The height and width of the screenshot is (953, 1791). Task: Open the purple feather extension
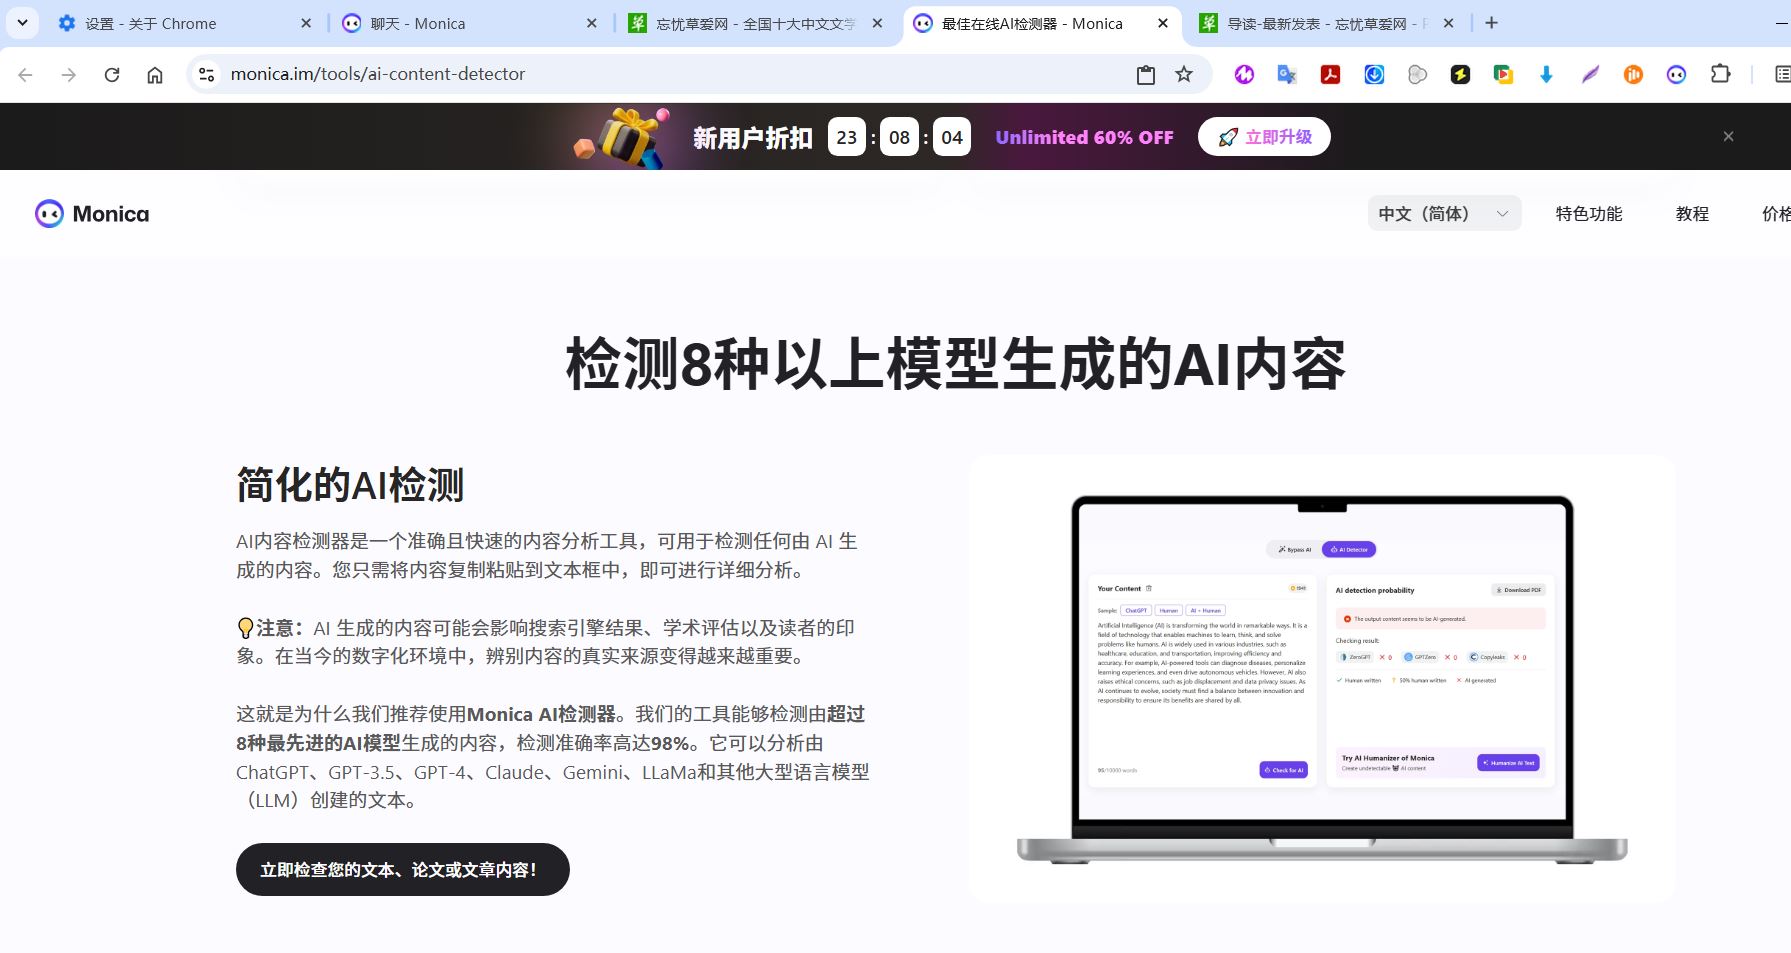(x=1590, y=74)
